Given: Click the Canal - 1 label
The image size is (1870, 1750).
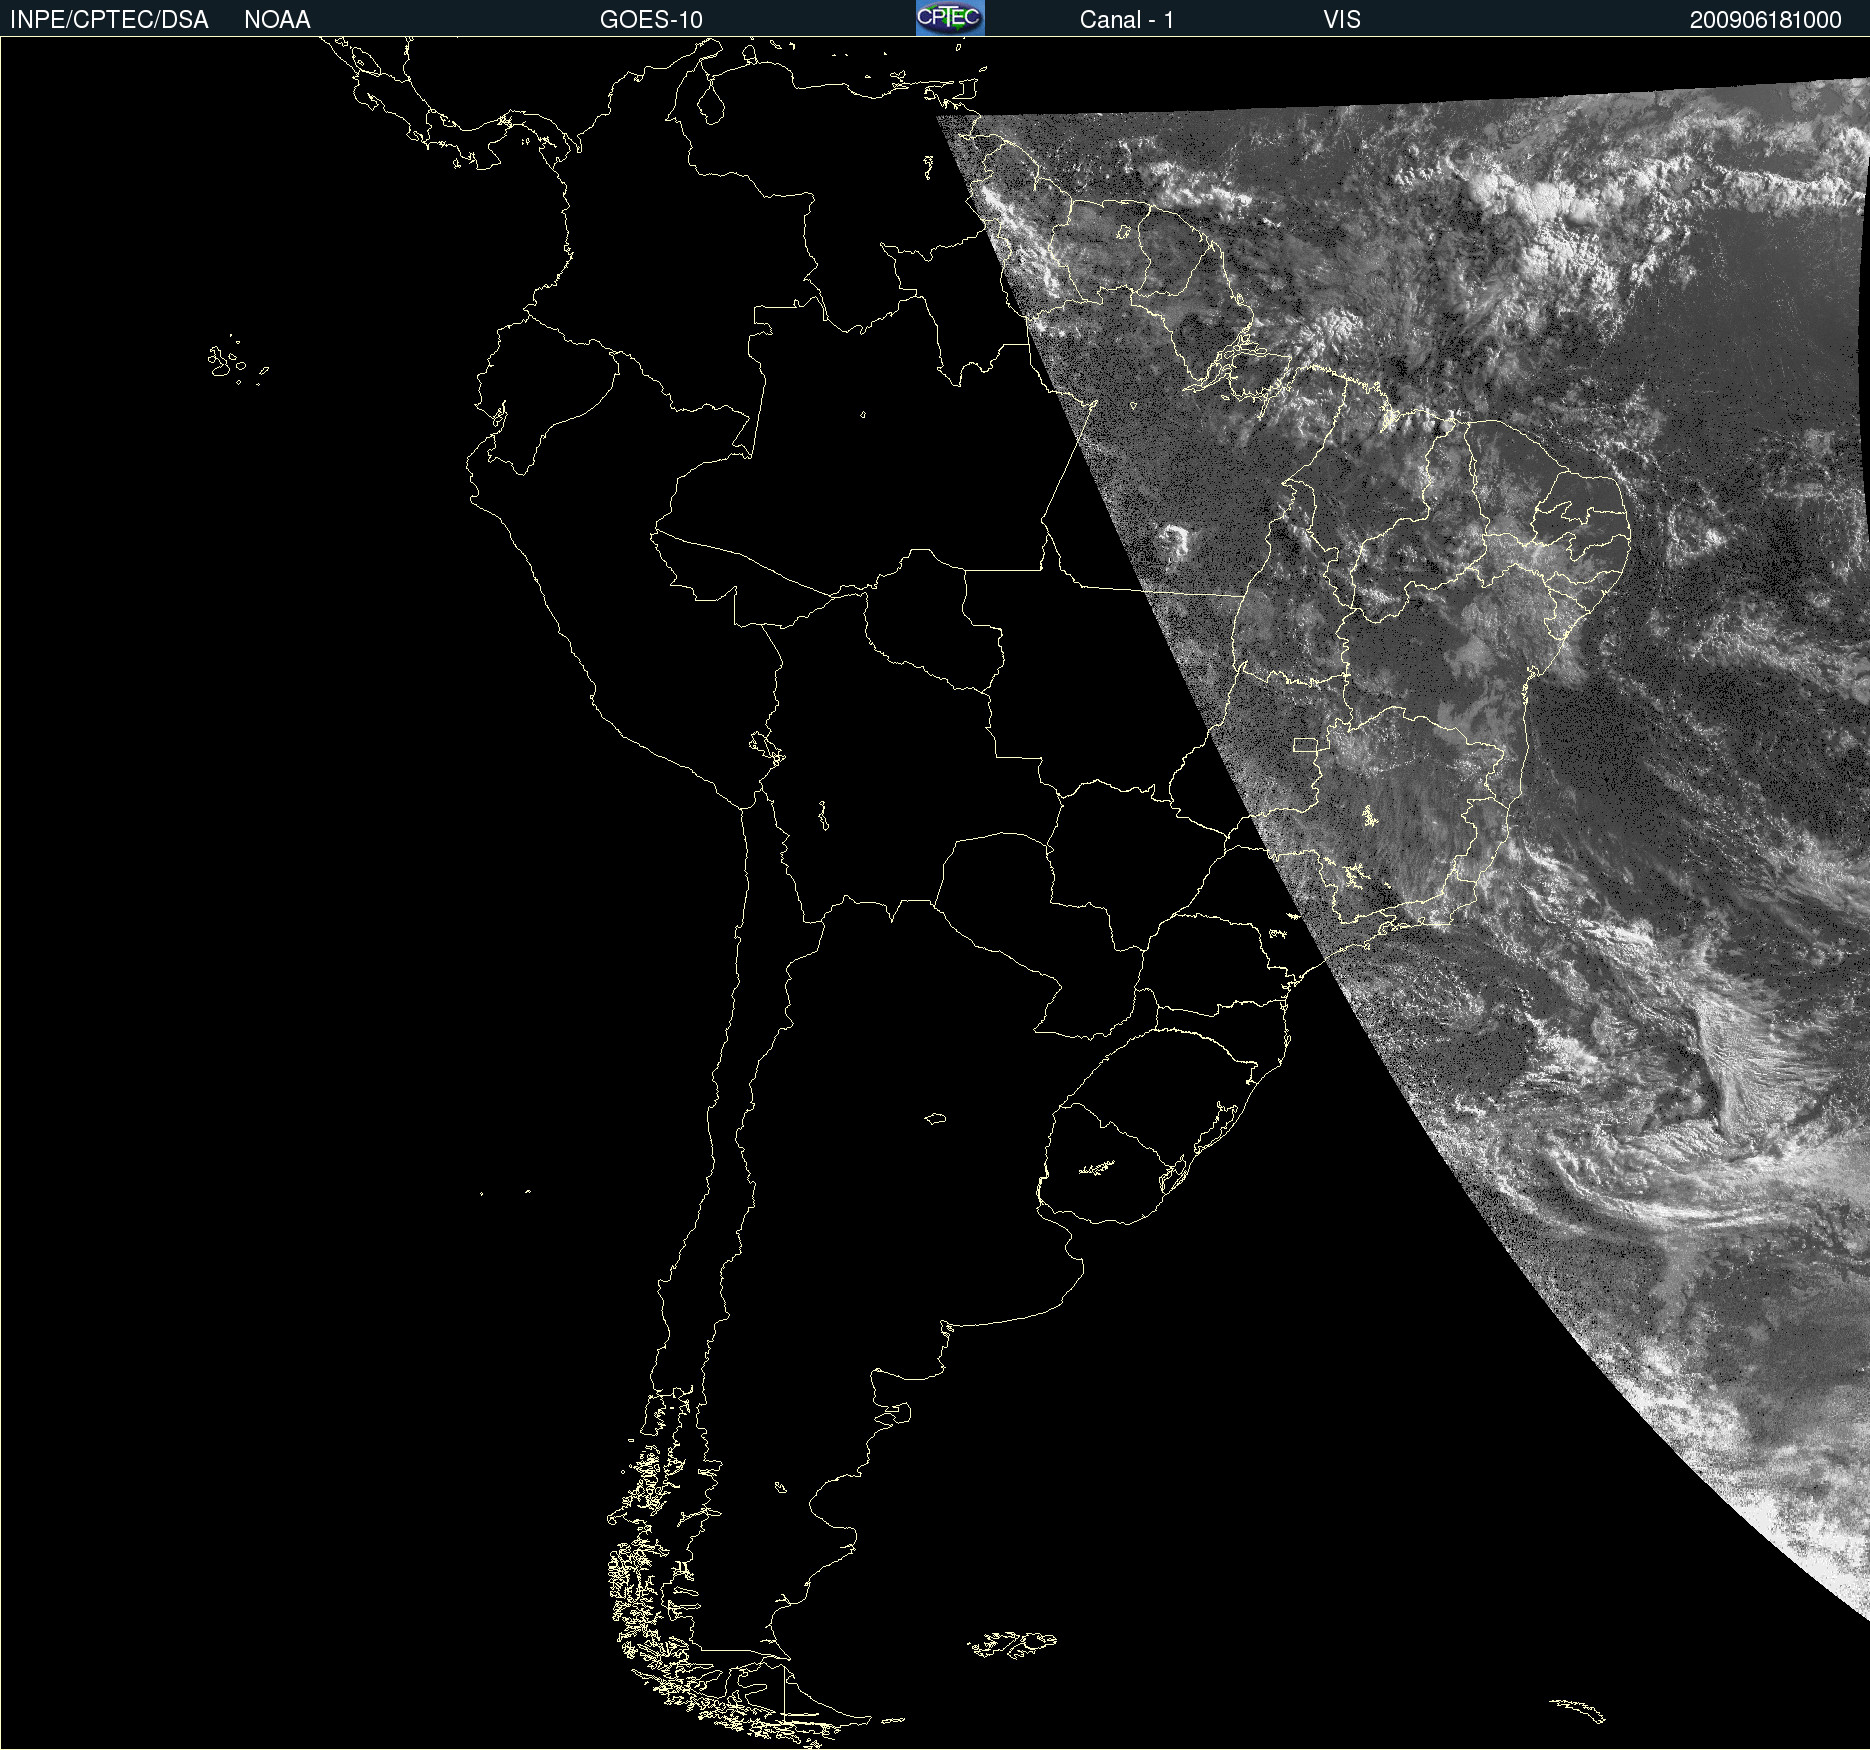Looking at the screenshot, I should [1126, 20].
